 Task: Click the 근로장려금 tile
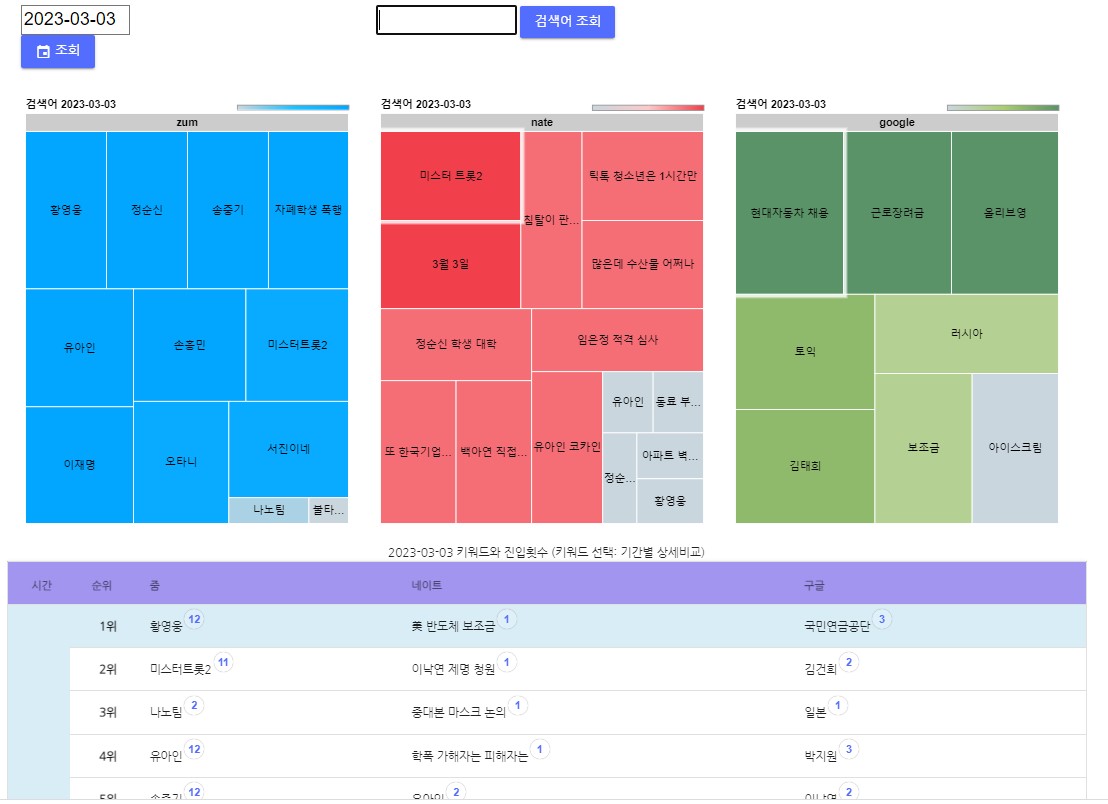(x=897, y=213)
